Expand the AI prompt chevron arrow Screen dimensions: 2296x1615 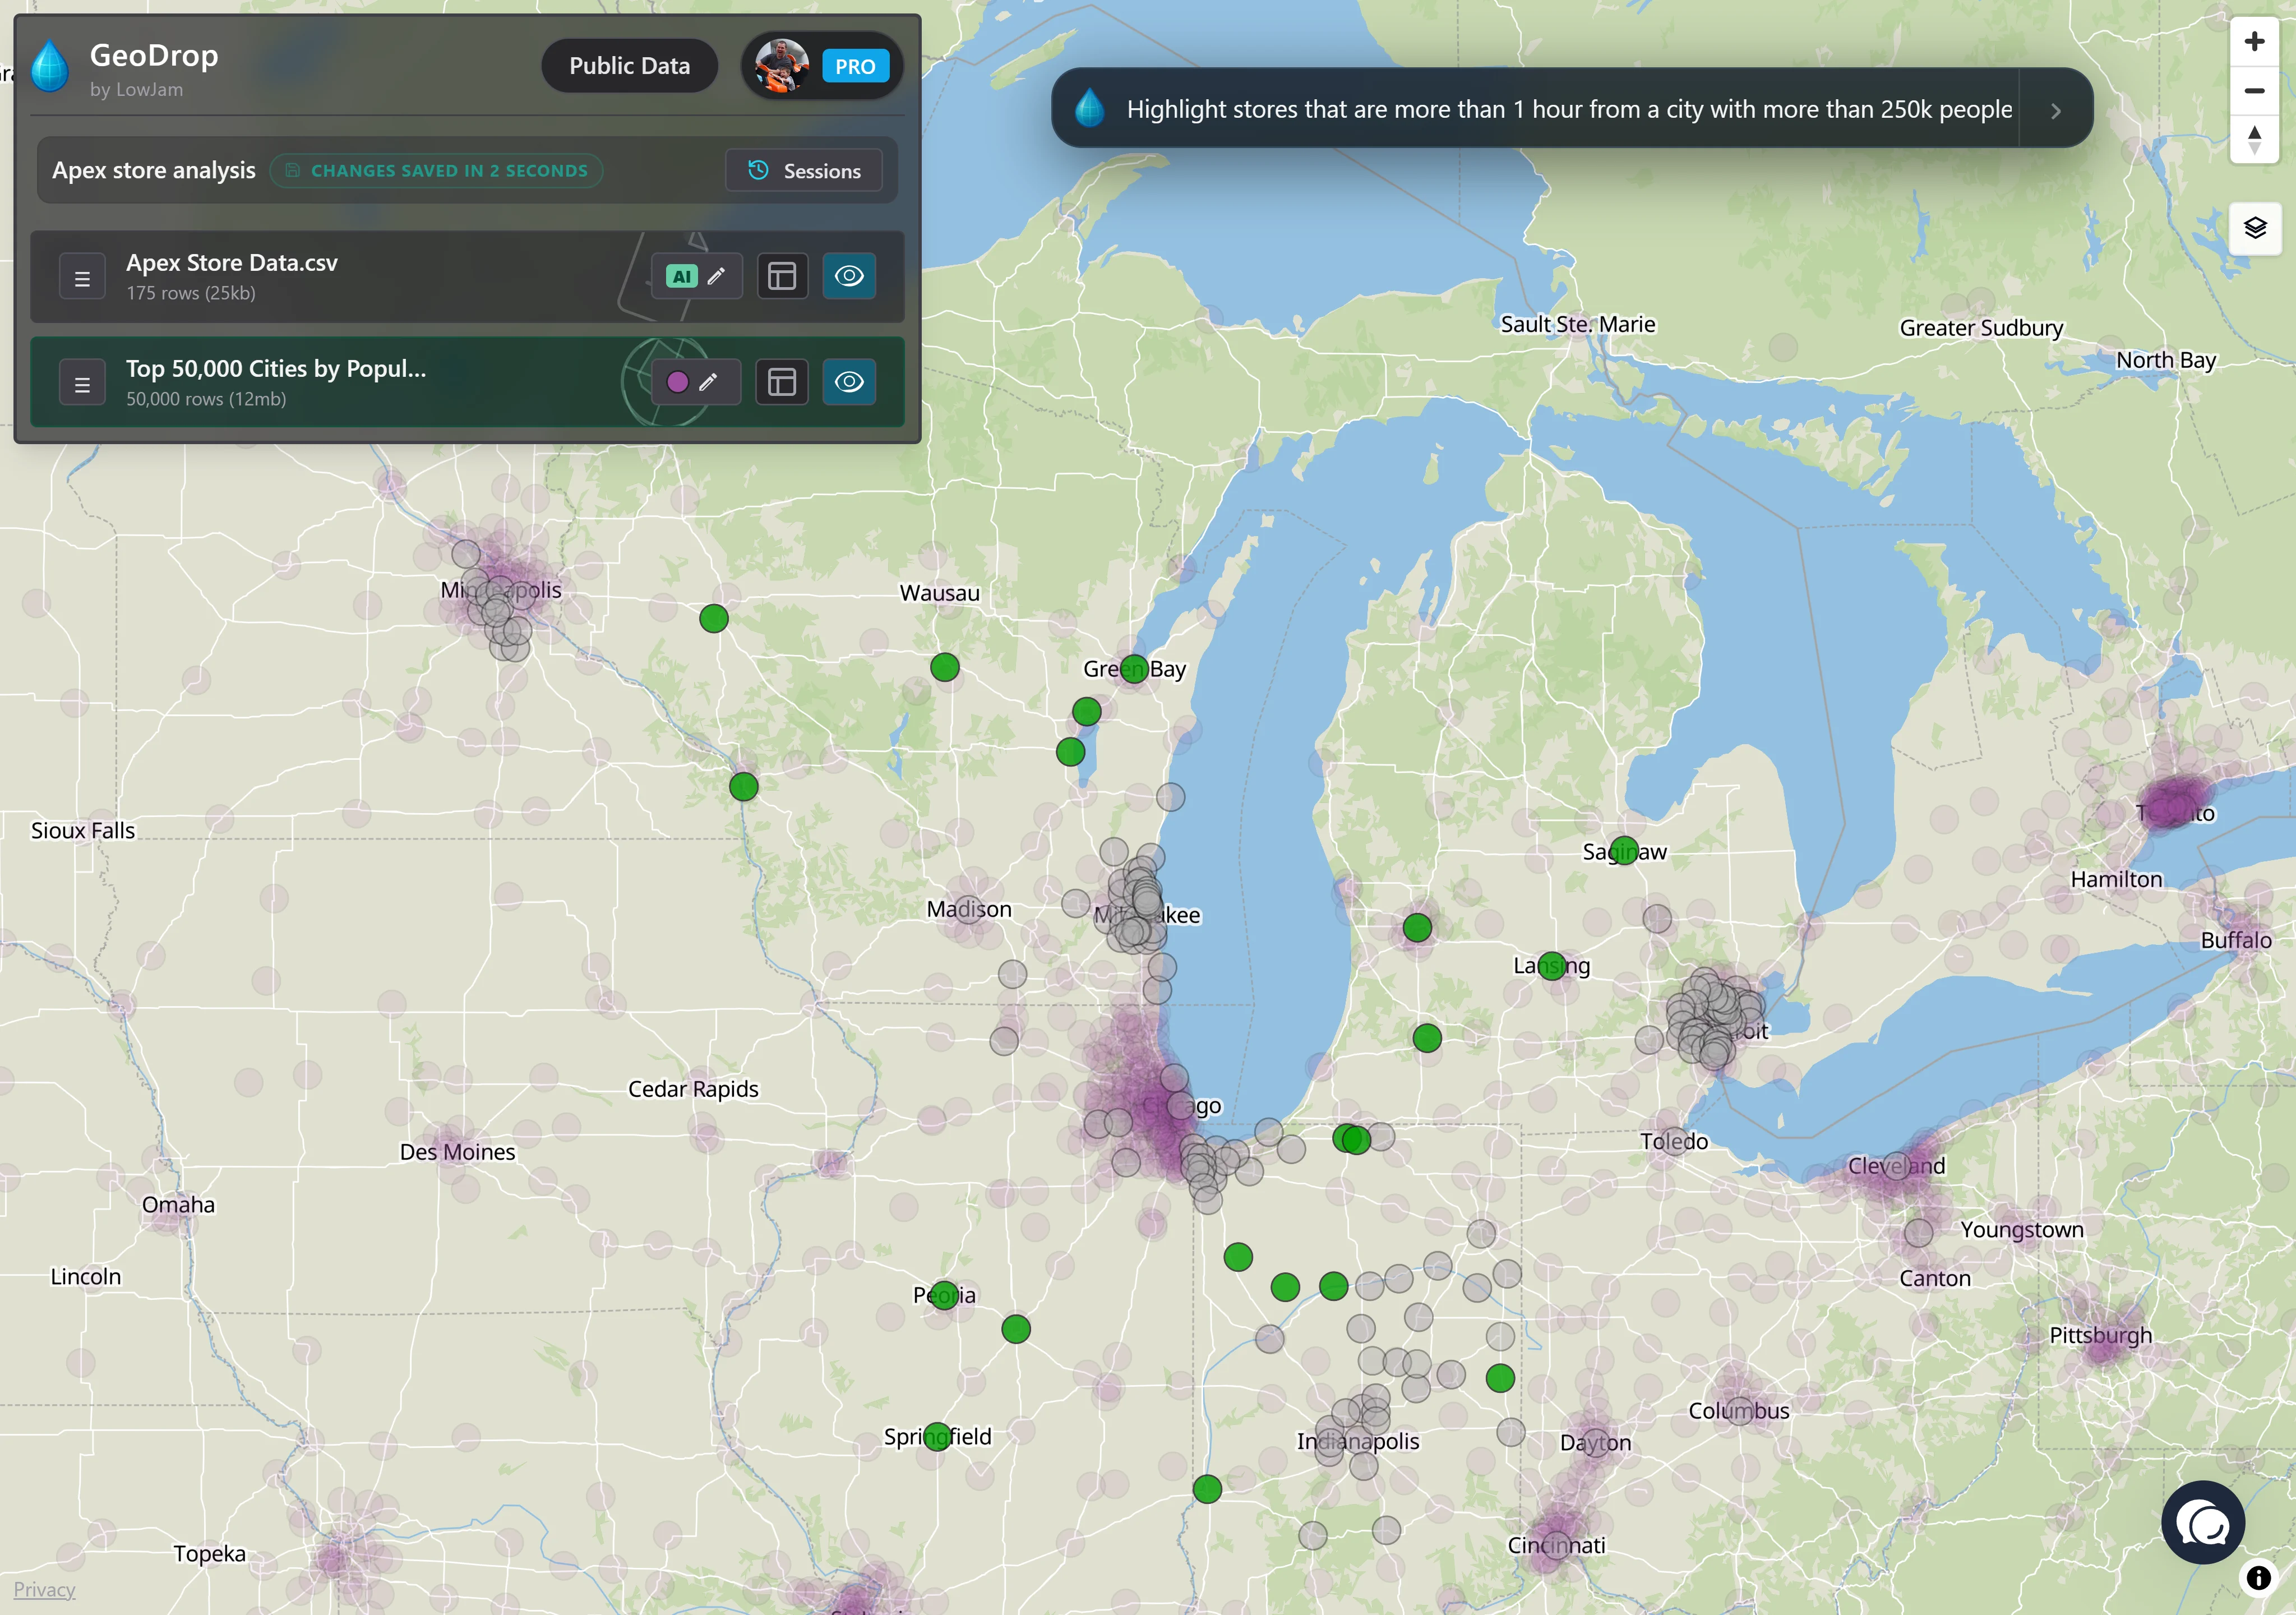(2055, 111)
